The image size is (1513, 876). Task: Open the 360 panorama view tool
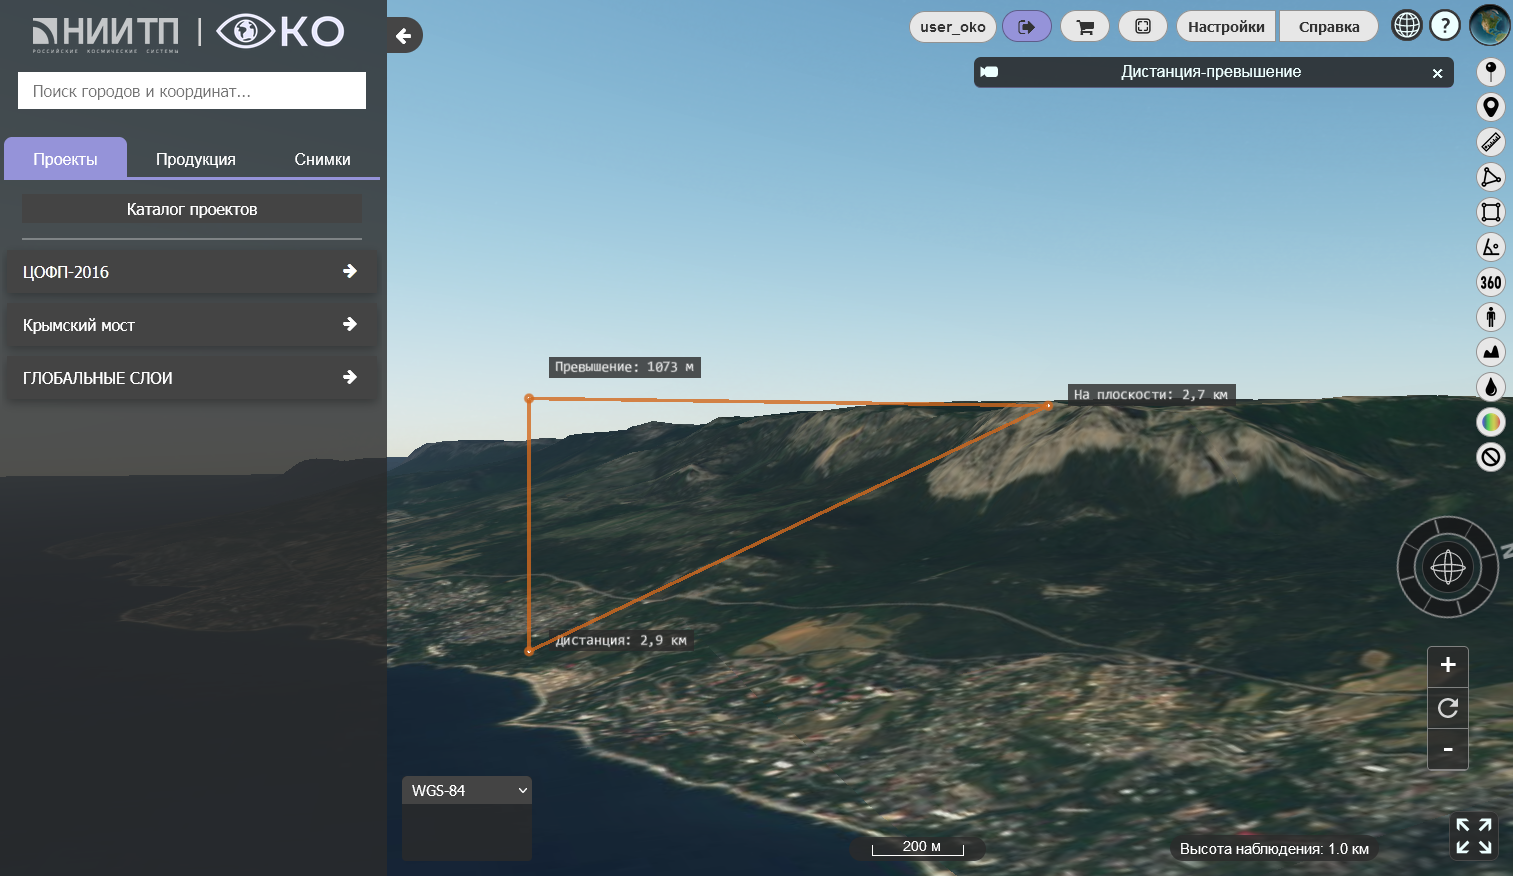click(x=1490, y=282)
